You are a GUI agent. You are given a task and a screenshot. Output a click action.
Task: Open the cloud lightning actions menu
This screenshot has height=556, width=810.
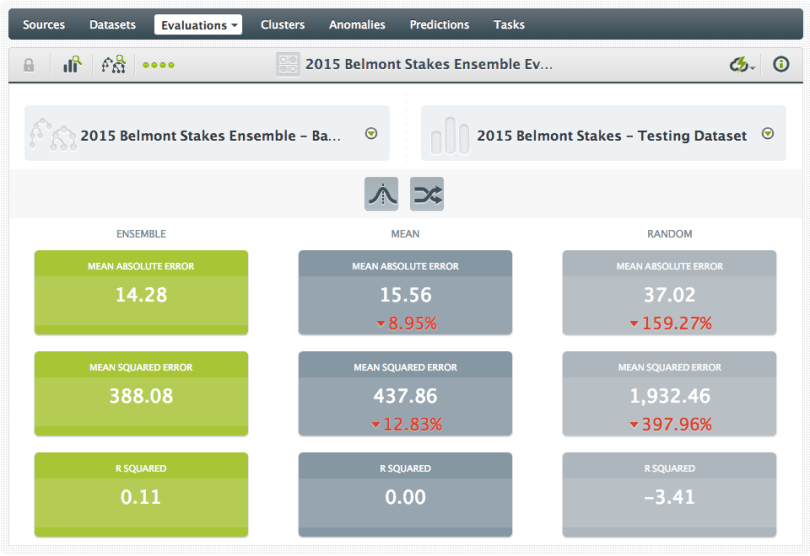(742, 65)
